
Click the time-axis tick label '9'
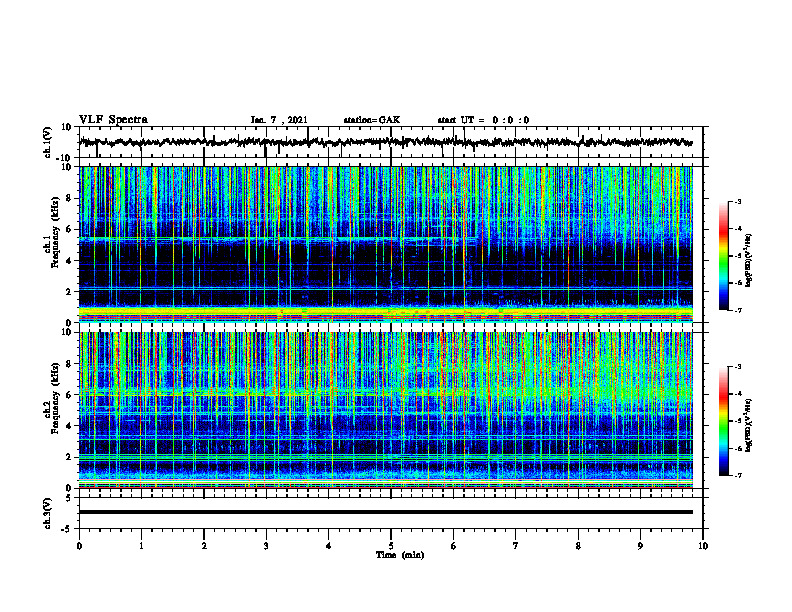[x=640, y=546]
